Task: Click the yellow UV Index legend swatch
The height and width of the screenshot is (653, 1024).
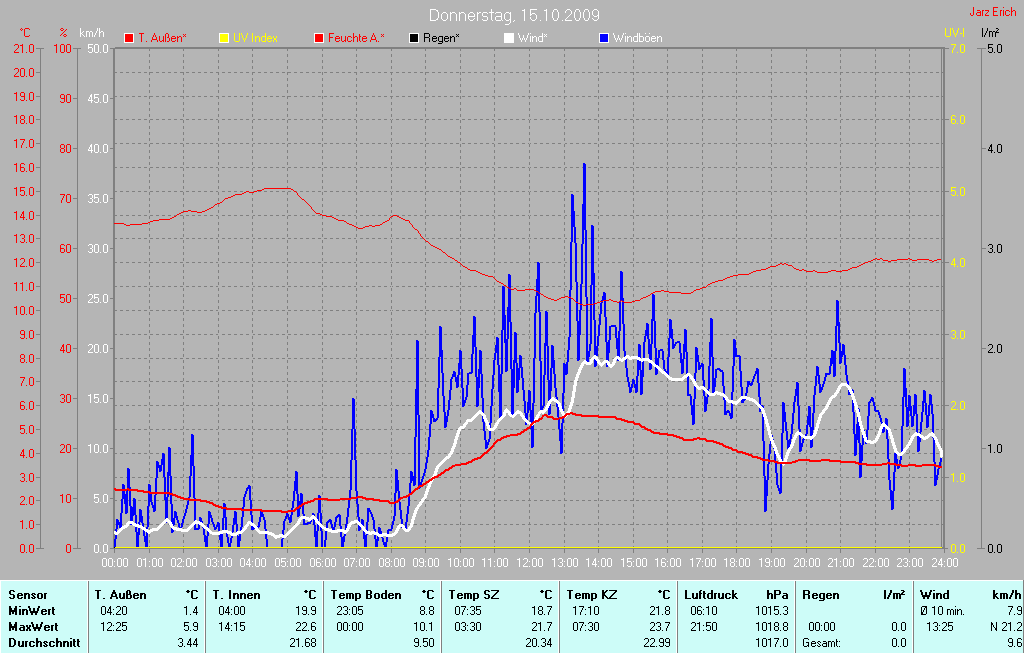Action: click(x=223, y=38)
